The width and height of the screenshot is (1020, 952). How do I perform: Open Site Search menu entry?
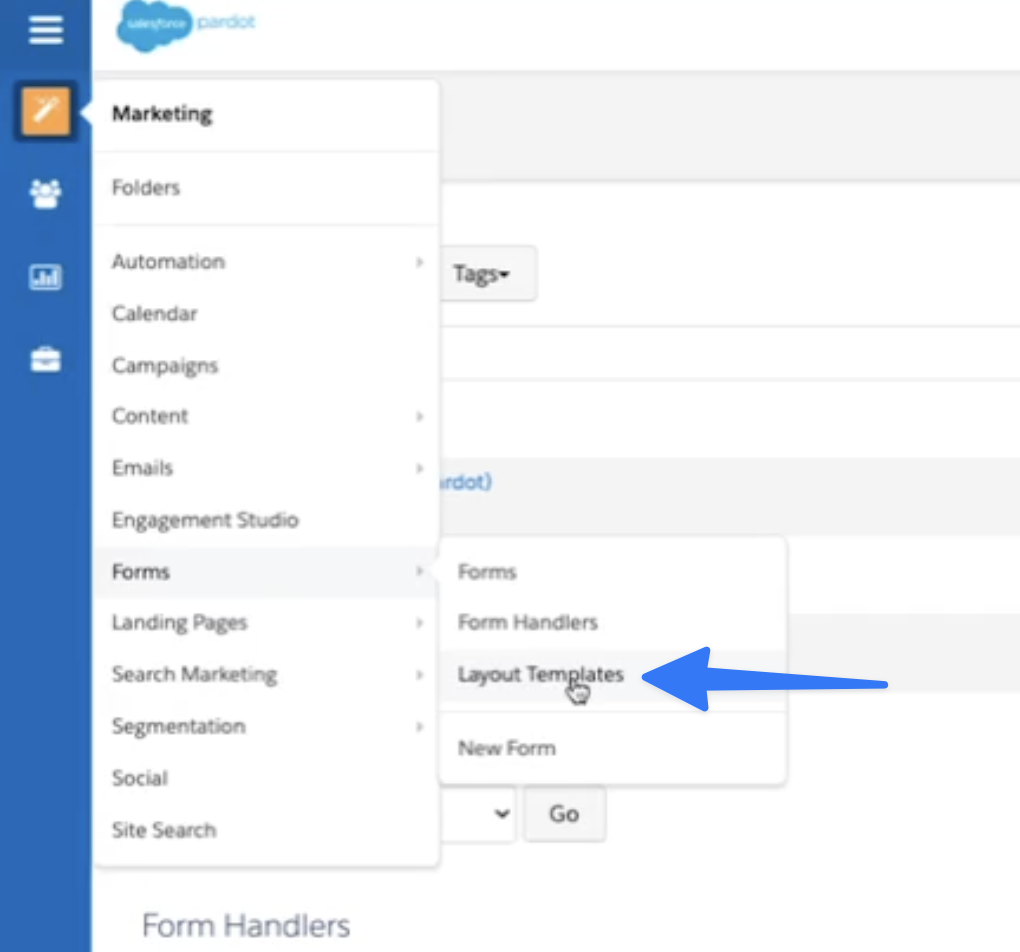tap(164, 830)
